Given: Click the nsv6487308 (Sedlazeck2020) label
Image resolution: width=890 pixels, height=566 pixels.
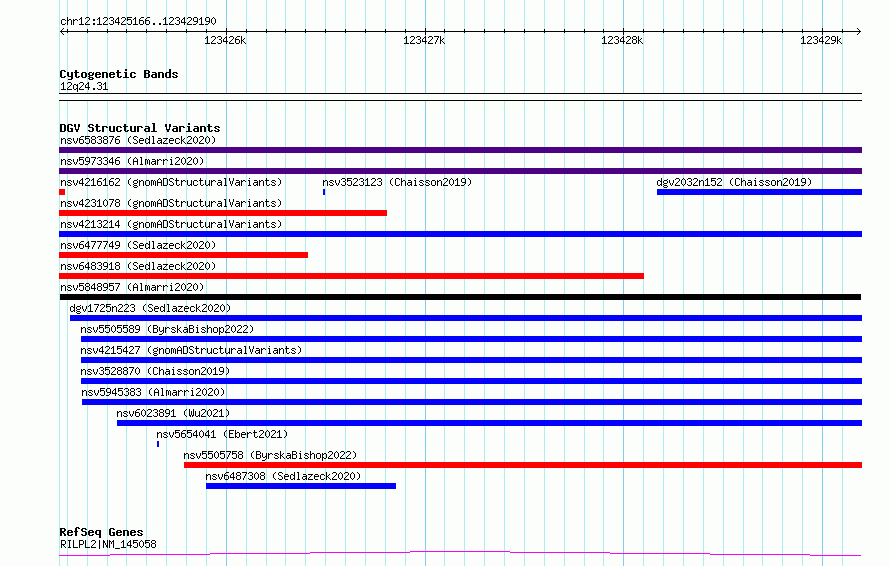Looking at the screenshot, I should pos(283,476).
